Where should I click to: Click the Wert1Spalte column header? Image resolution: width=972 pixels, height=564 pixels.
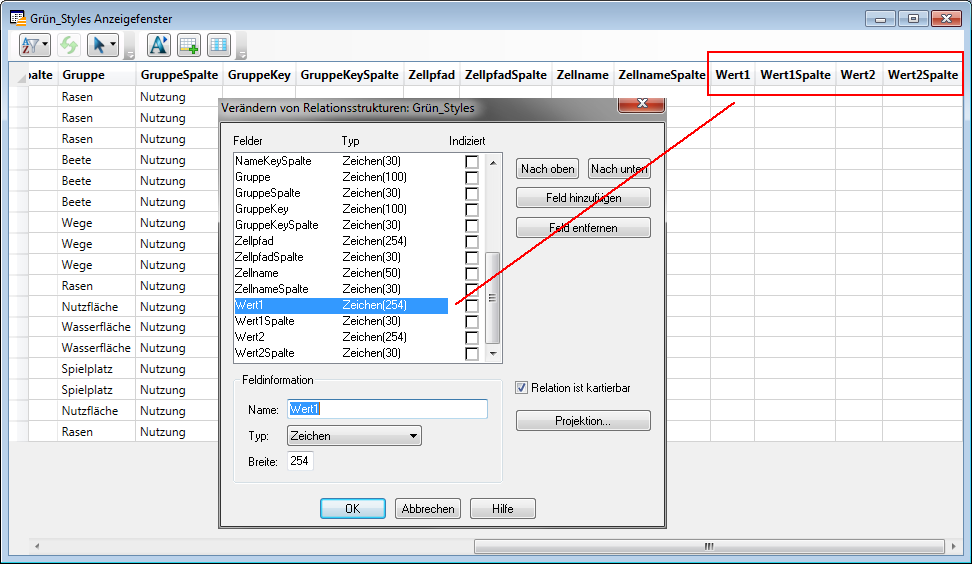[x=795, y=75]
